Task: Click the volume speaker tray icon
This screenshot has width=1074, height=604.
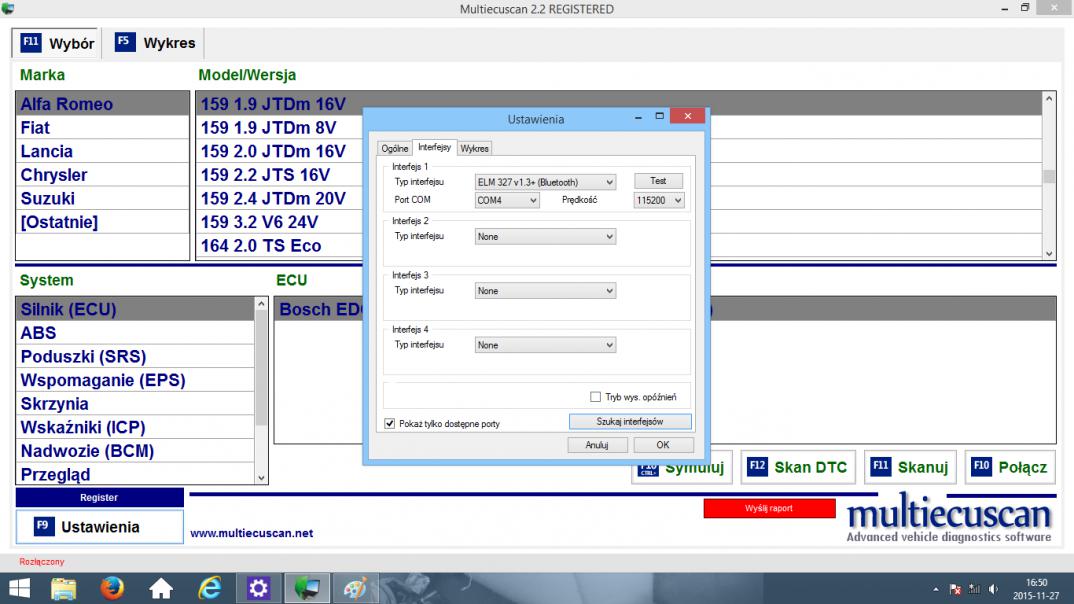Action: click(x=993, y=589)
